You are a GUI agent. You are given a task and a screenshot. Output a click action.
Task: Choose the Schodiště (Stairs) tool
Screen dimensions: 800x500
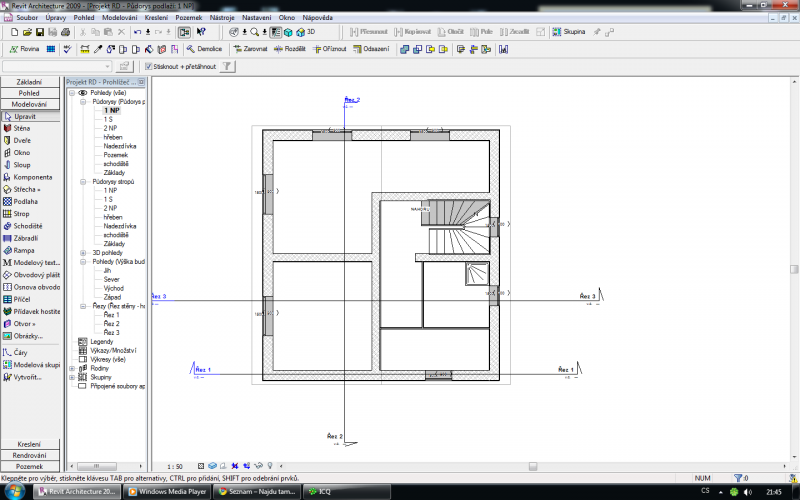[x=28, y=226]
